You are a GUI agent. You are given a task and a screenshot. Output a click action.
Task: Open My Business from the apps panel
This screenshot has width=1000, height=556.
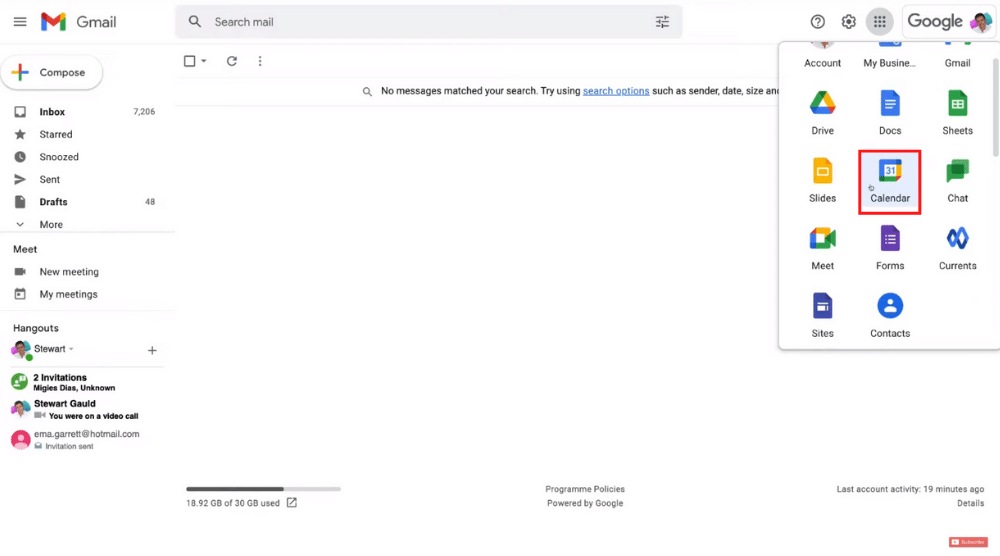(890, 56)
